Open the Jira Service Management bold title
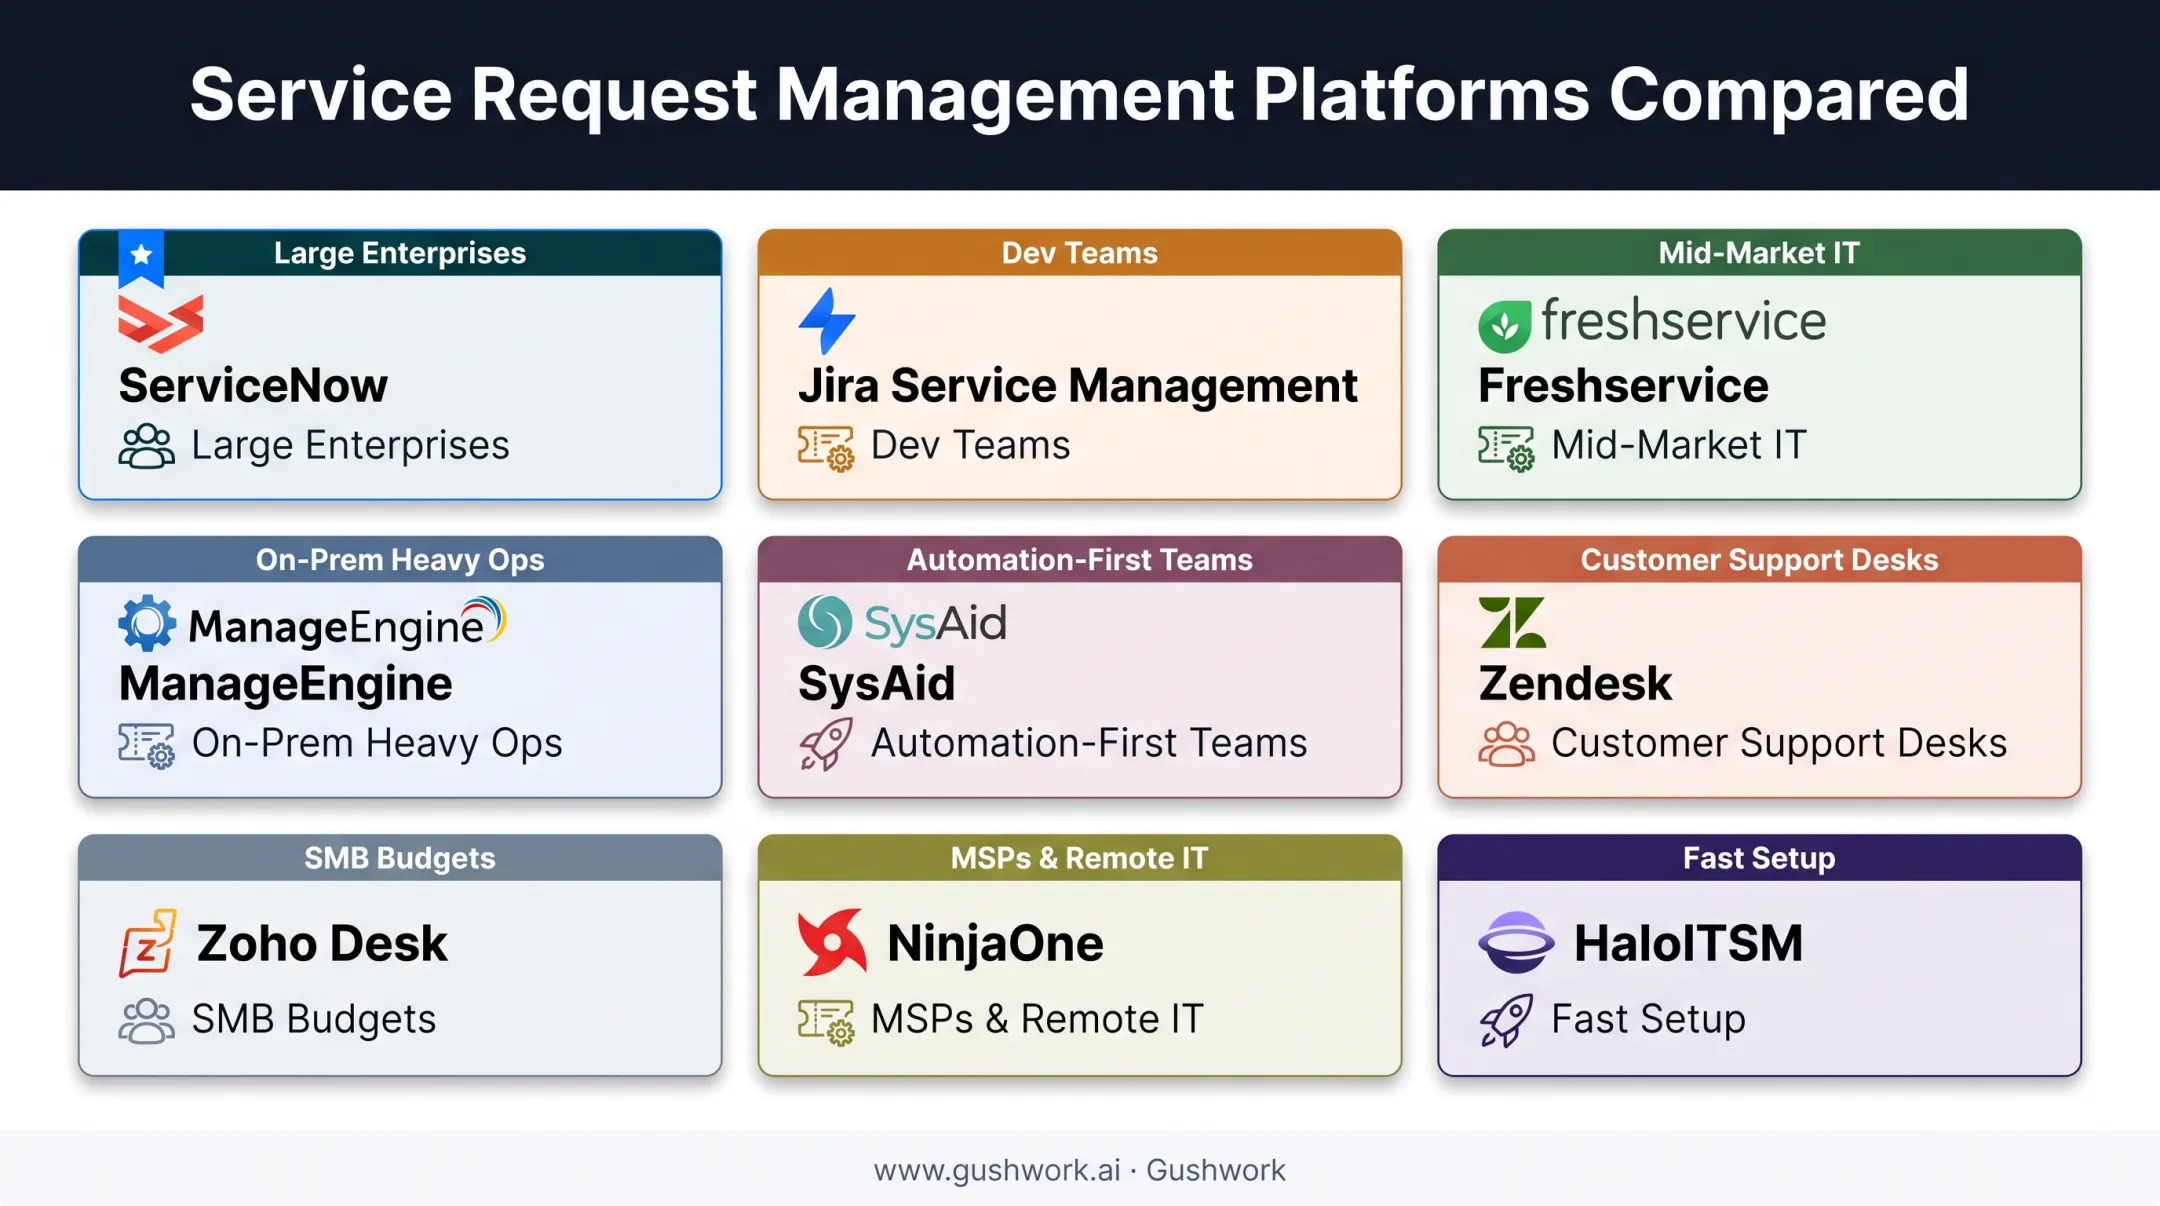This screenshot has width=2160, height=1206. 1078,386
